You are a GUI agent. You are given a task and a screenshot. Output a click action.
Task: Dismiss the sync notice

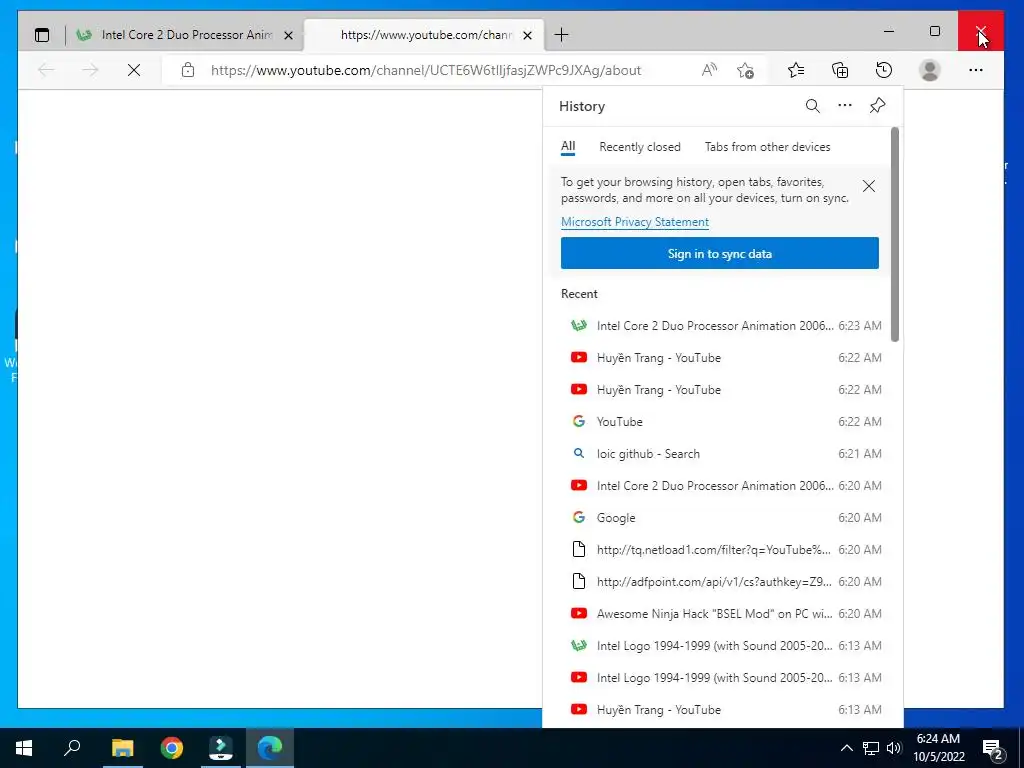click(869, 186)
